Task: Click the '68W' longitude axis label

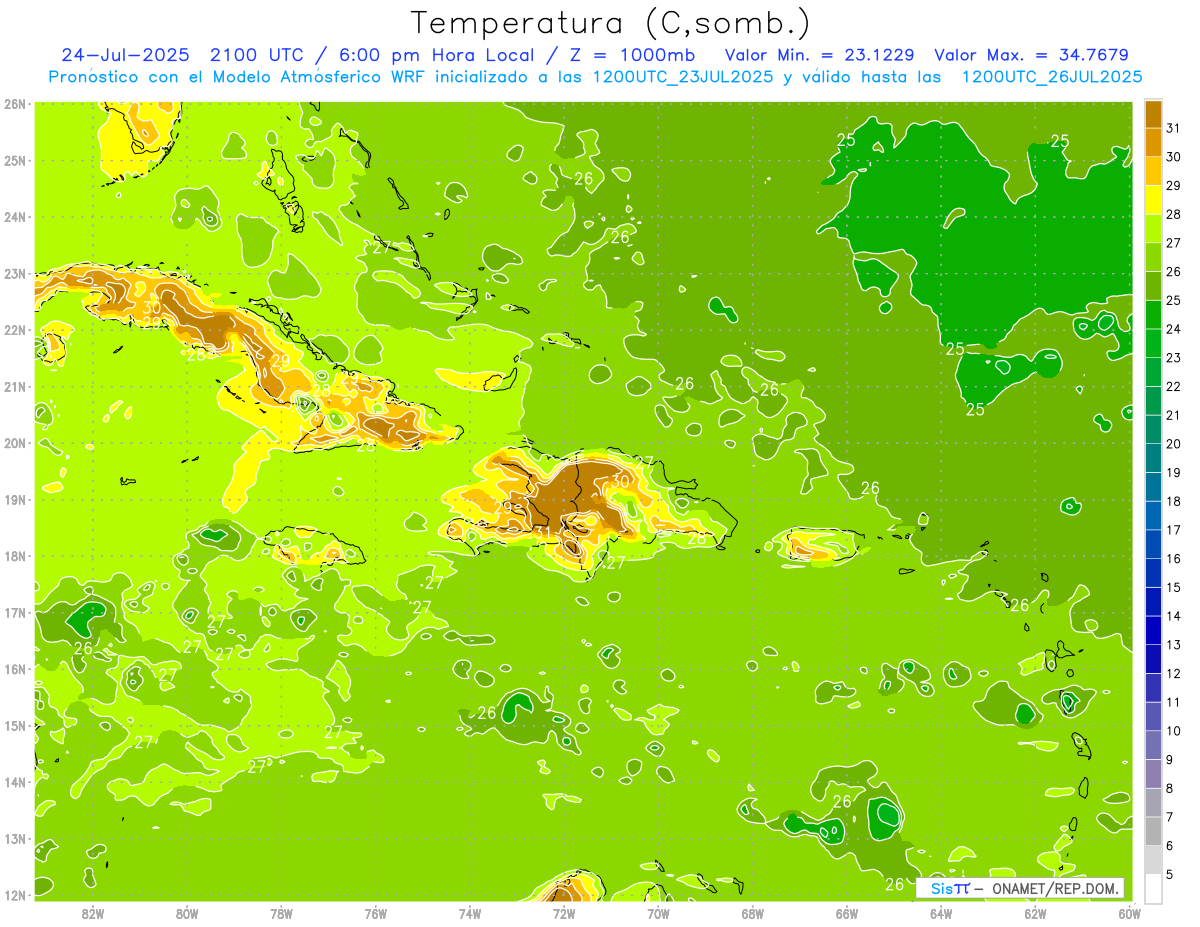Action: (753, 913)
